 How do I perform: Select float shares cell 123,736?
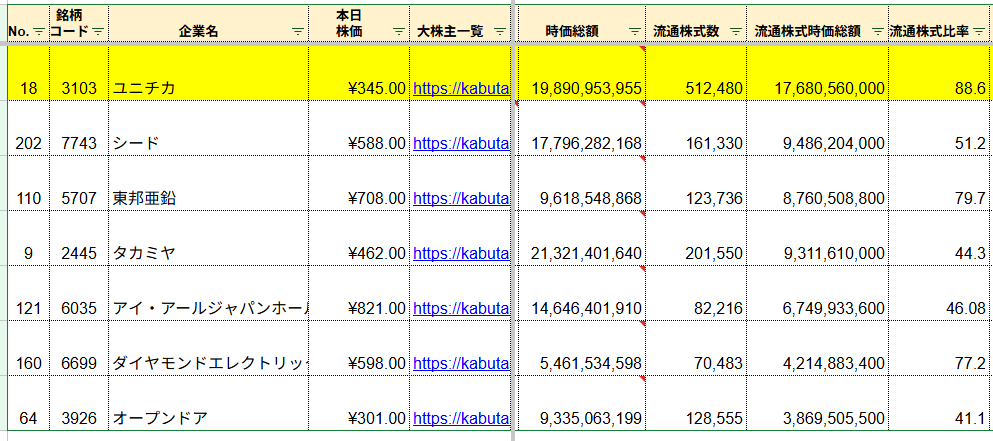pyautogui.click(x=696, y=184)
